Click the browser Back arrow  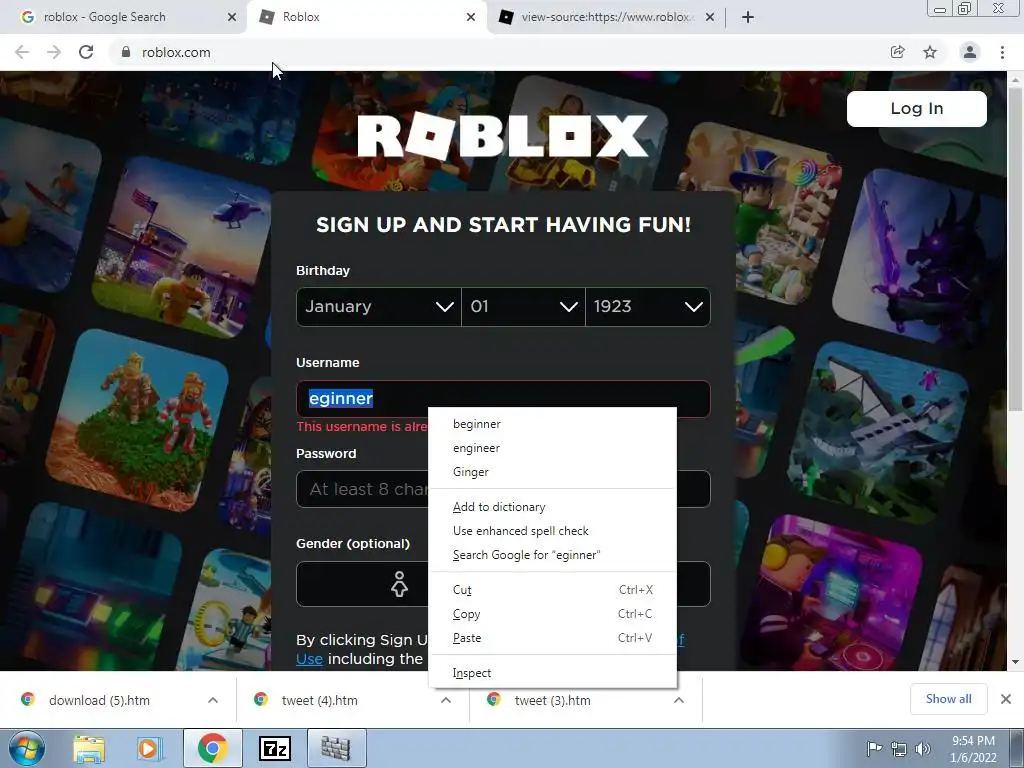click(22, 52)
